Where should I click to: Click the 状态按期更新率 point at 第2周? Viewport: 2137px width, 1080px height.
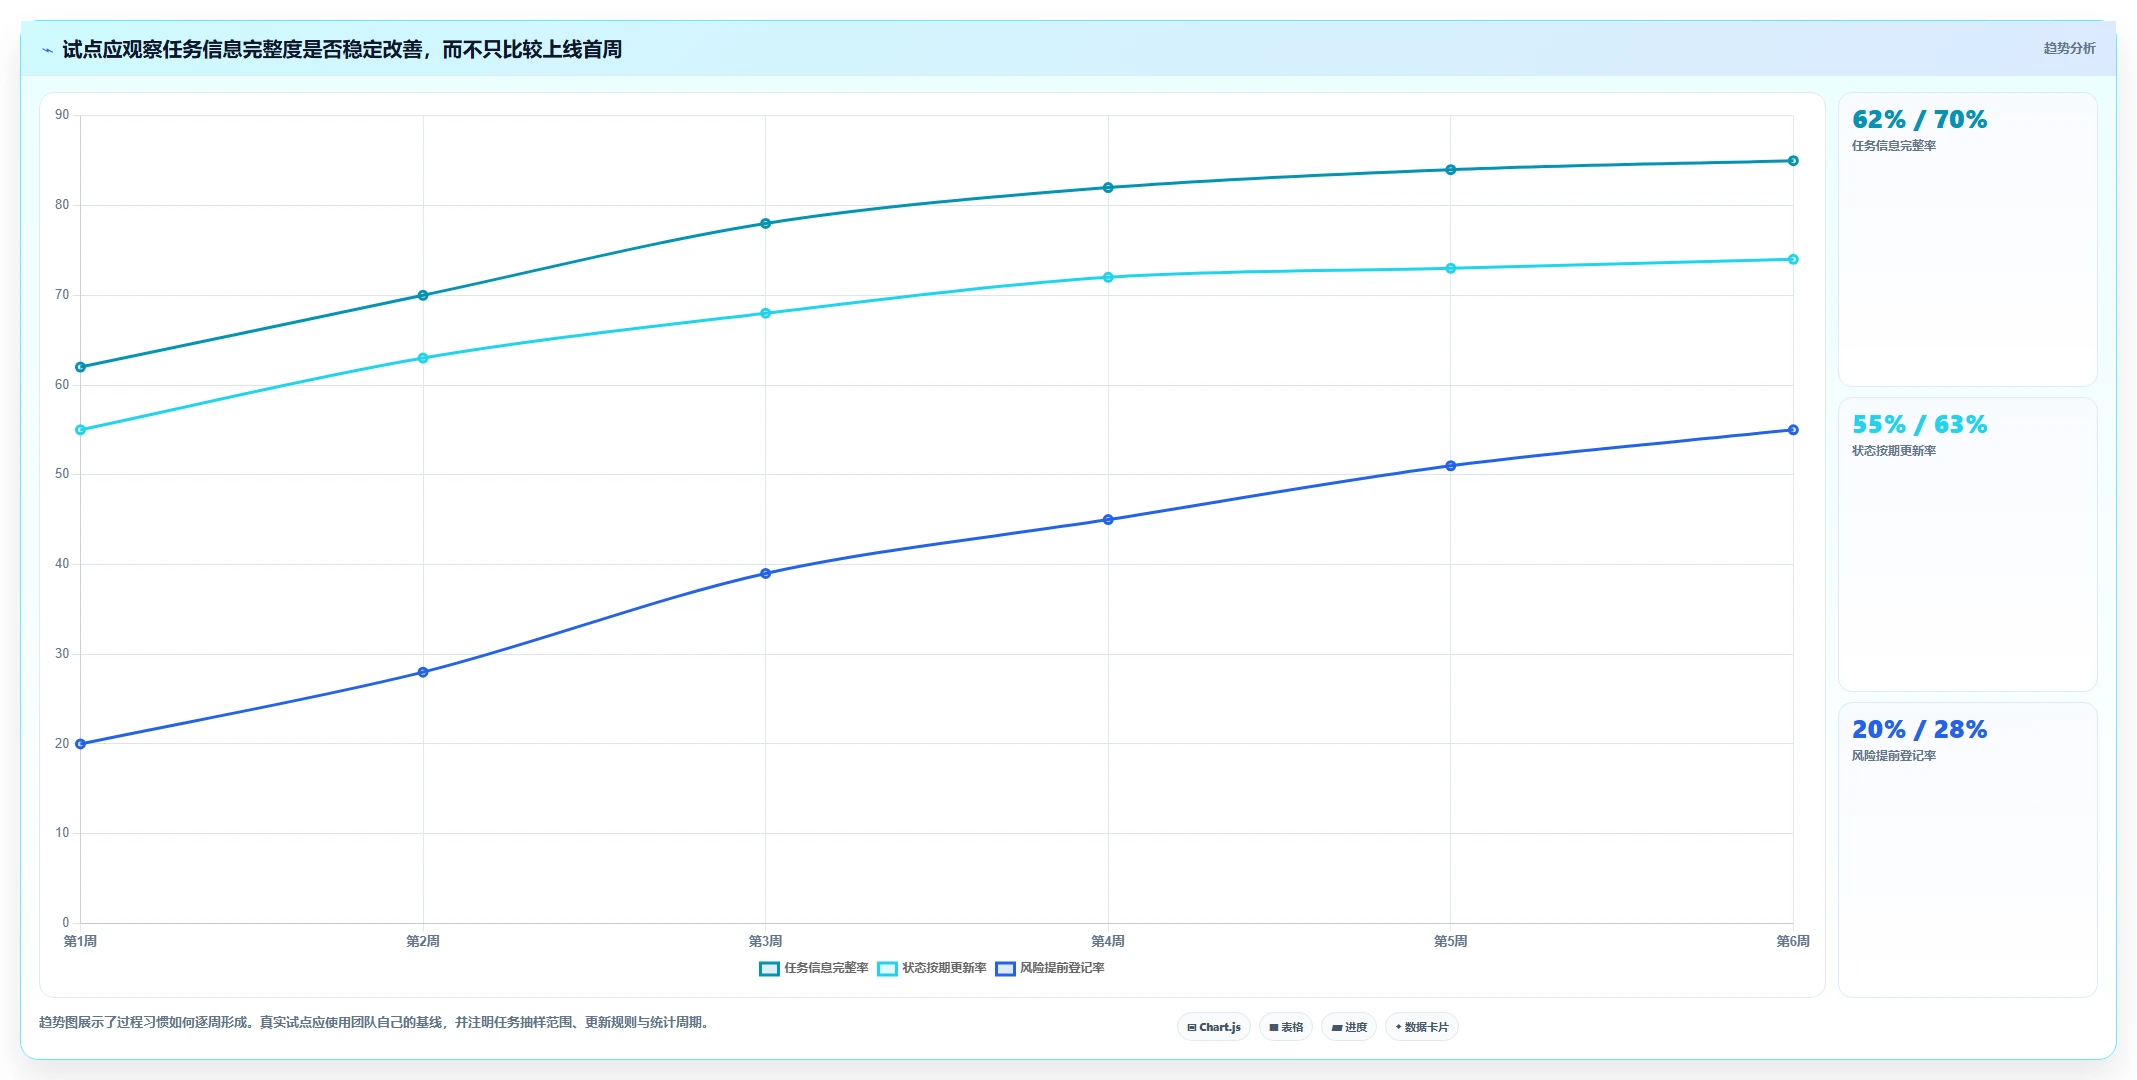423,358
